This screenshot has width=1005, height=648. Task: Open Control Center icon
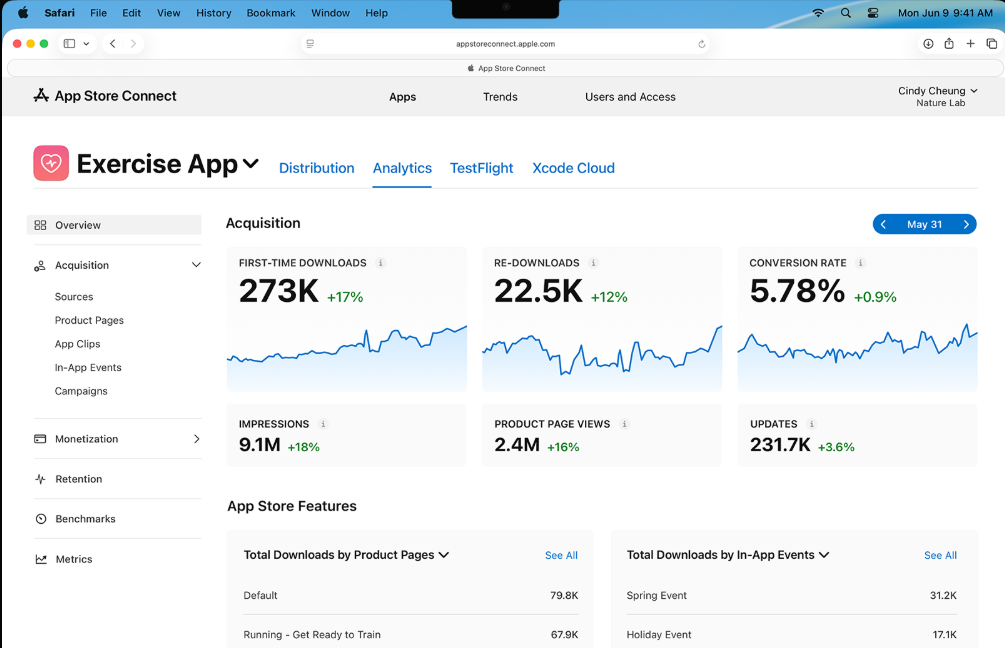[x=873, y=13]
